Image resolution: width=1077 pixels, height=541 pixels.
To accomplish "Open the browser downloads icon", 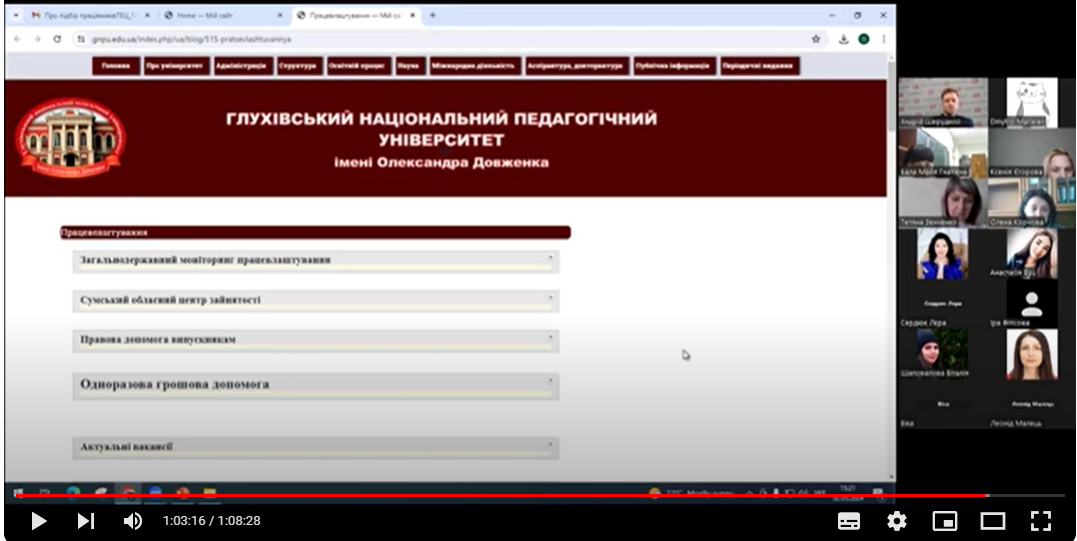I will pyautogui.click(x=844, y=39).
